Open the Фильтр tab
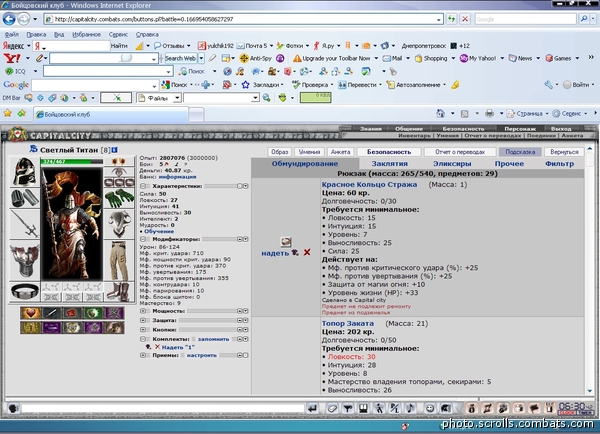This screenshot has width=600, height=434. coord(559,164)
